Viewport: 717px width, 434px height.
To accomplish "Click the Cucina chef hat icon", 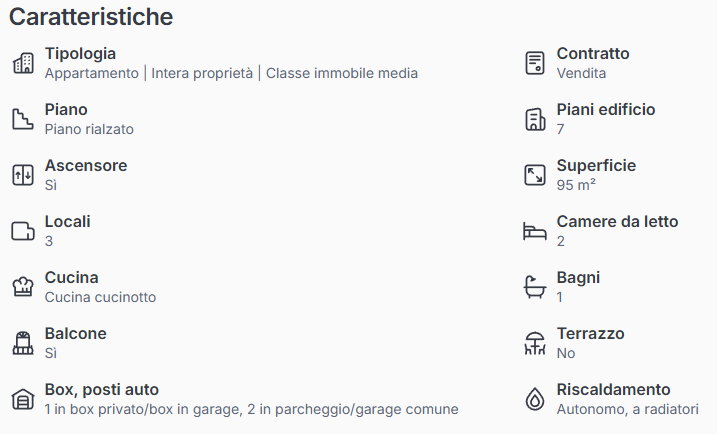I will click(22, 288).
